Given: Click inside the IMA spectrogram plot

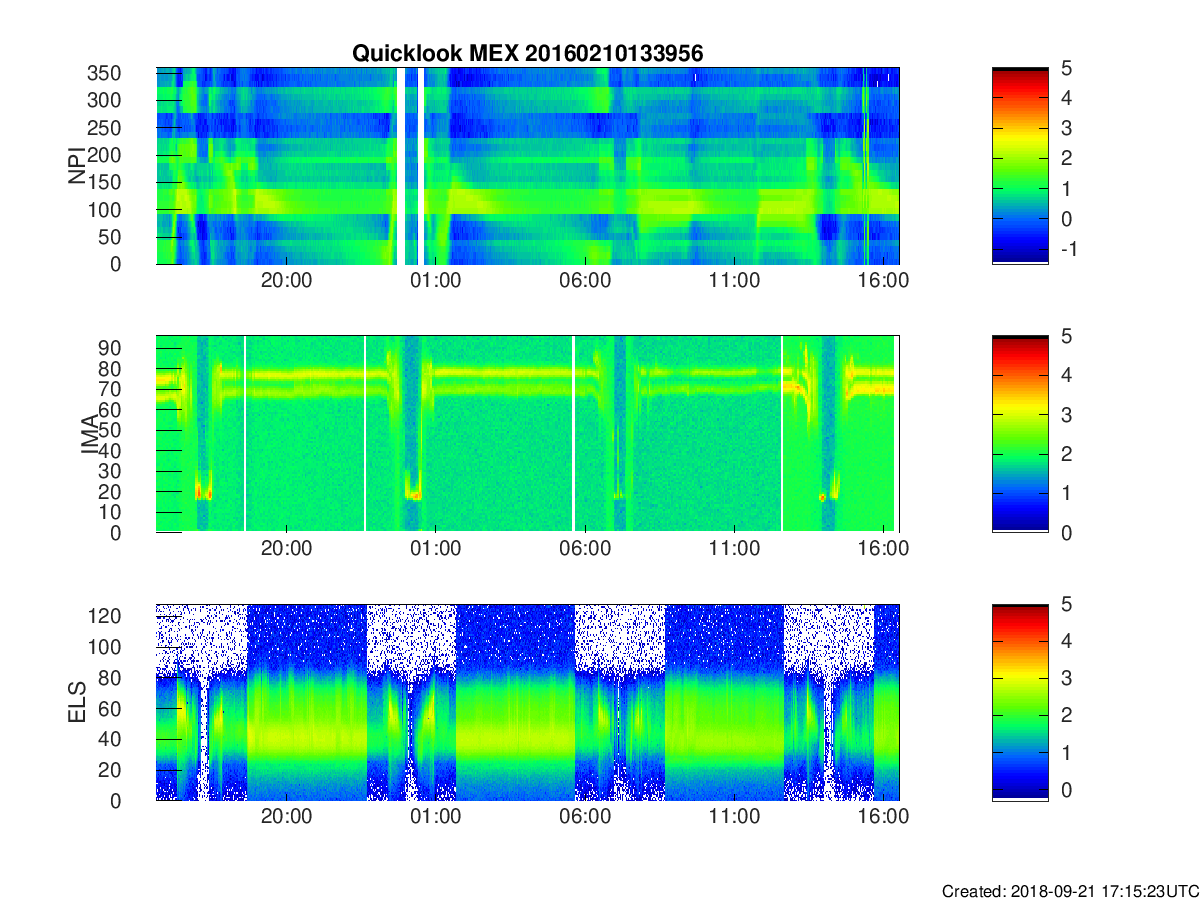Looking at the screenshot, I should (x=527, y=434).
